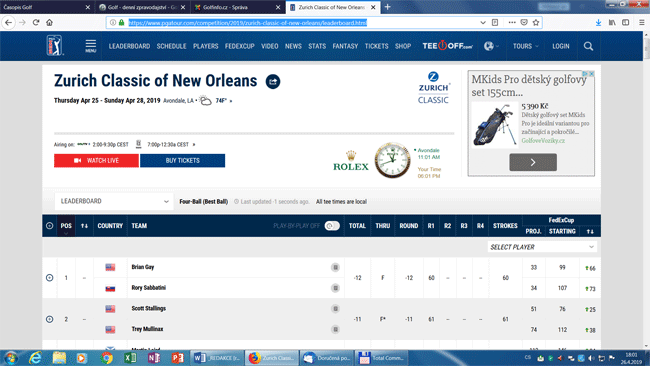The width and height of the screenshot is (650, 366).
Task: Launch Excel from the taskbar
Action: pos(130,358)
